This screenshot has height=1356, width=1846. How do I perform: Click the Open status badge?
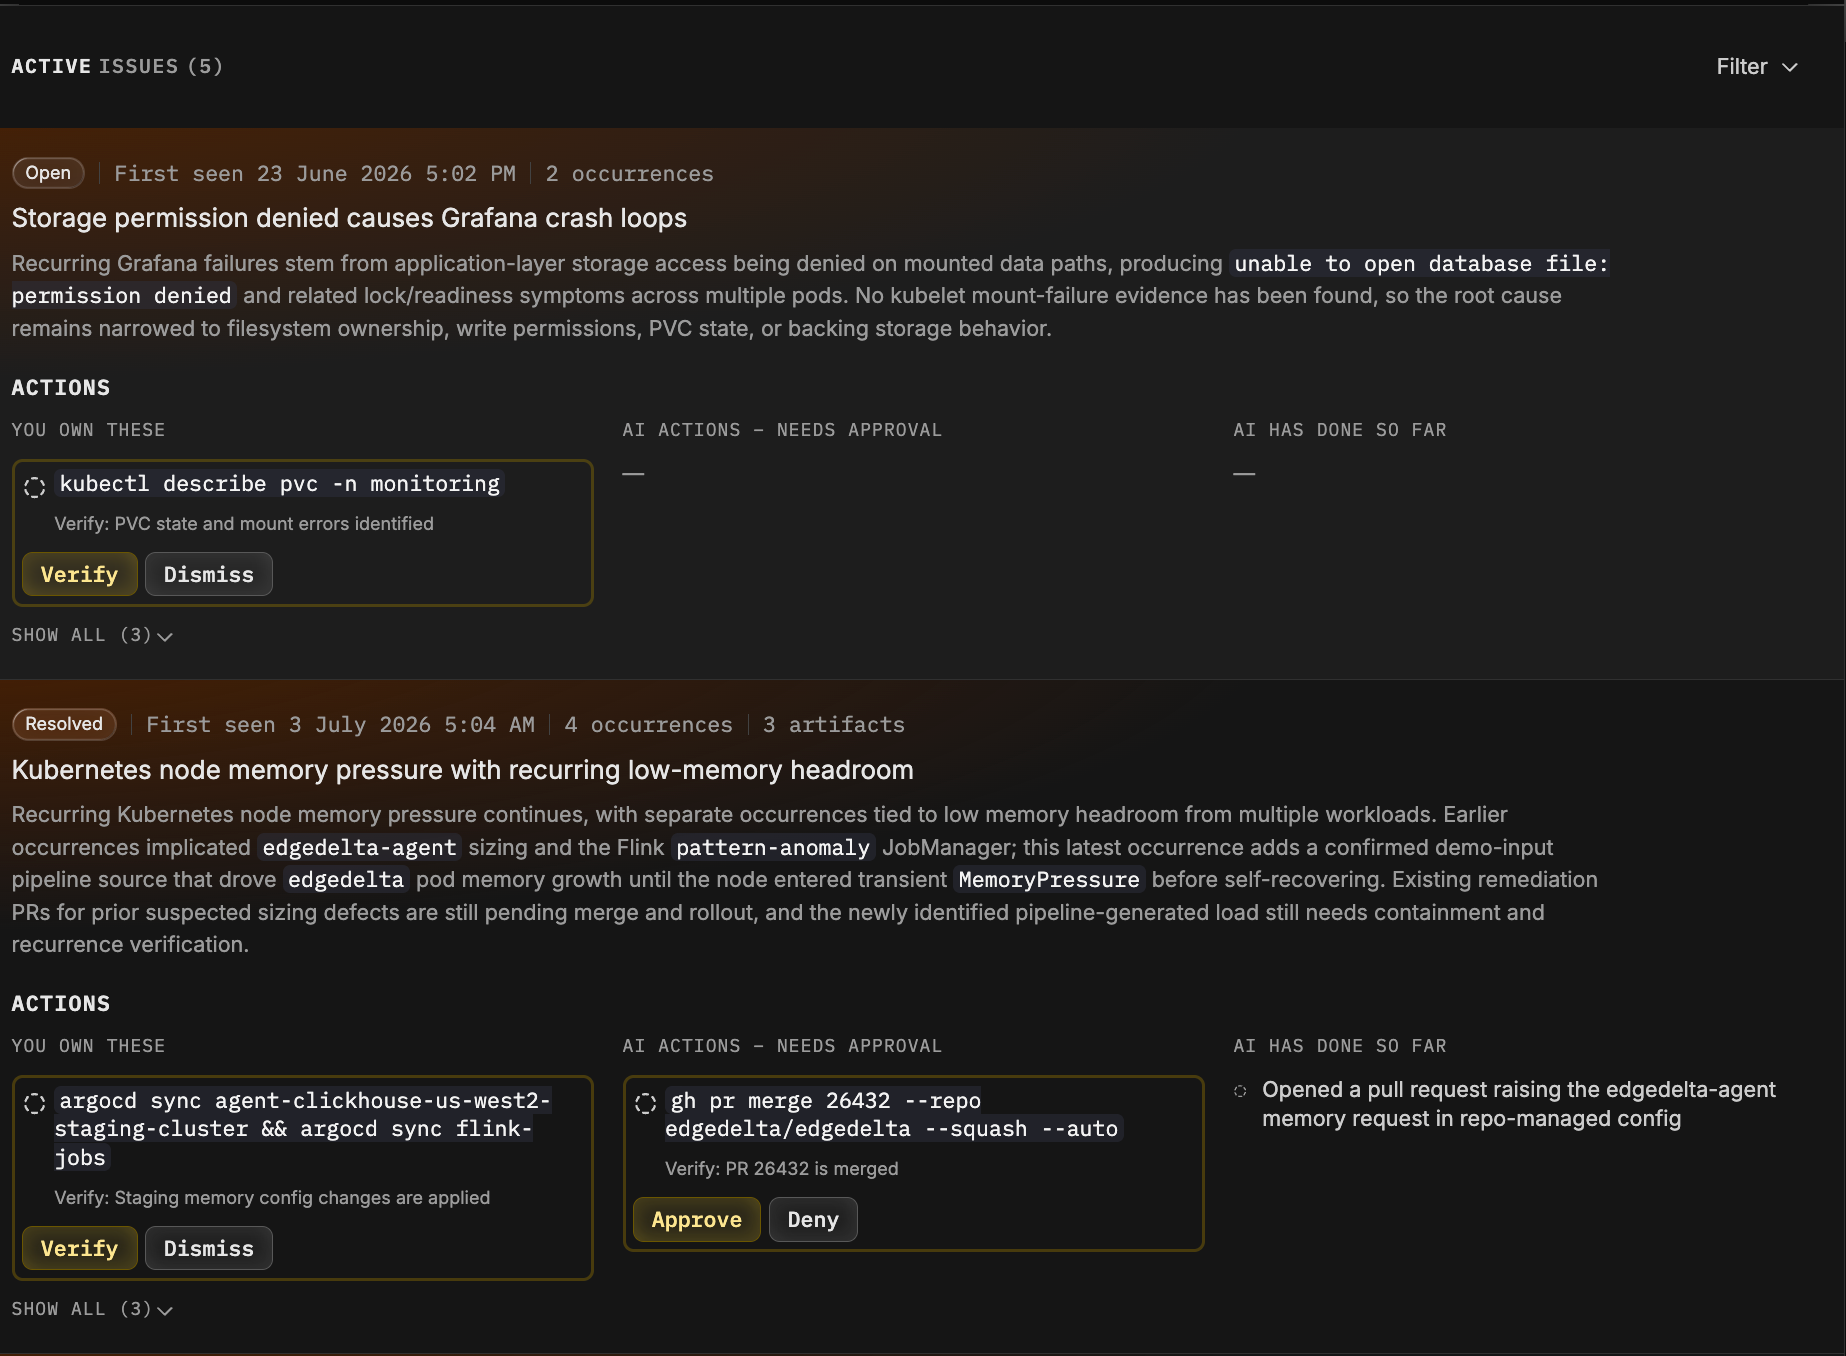(x=48, y=173)
